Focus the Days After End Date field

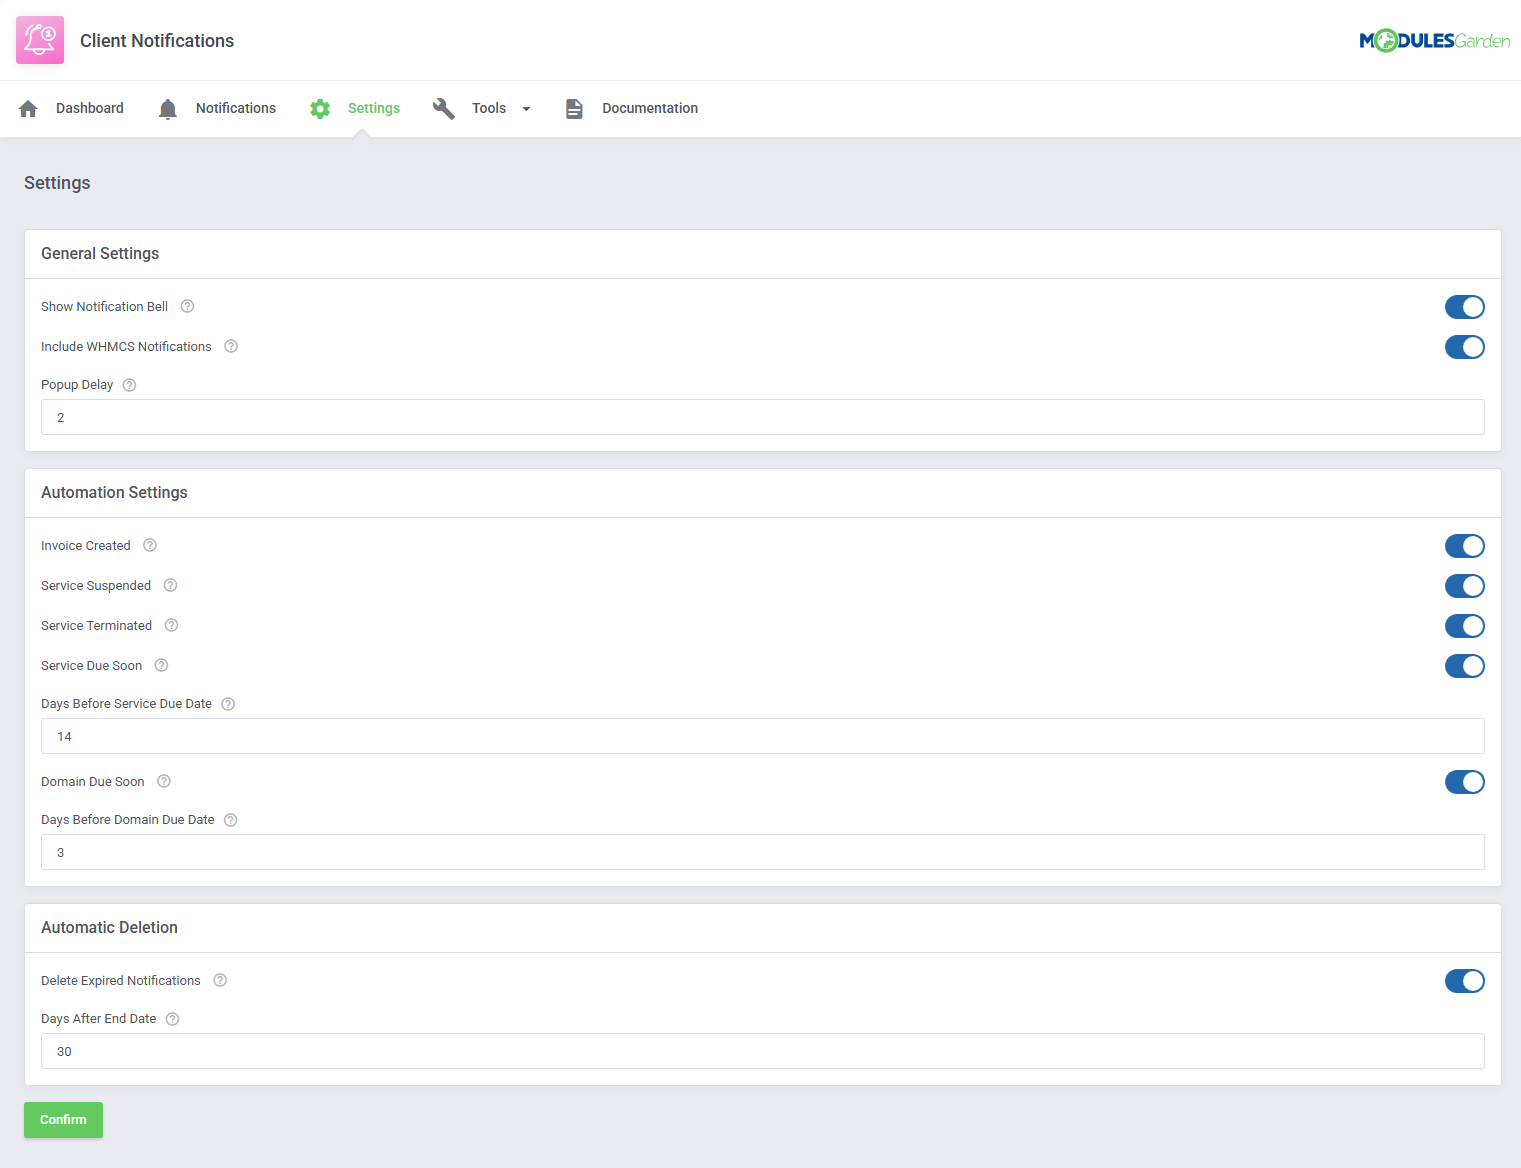point(763,1051)
